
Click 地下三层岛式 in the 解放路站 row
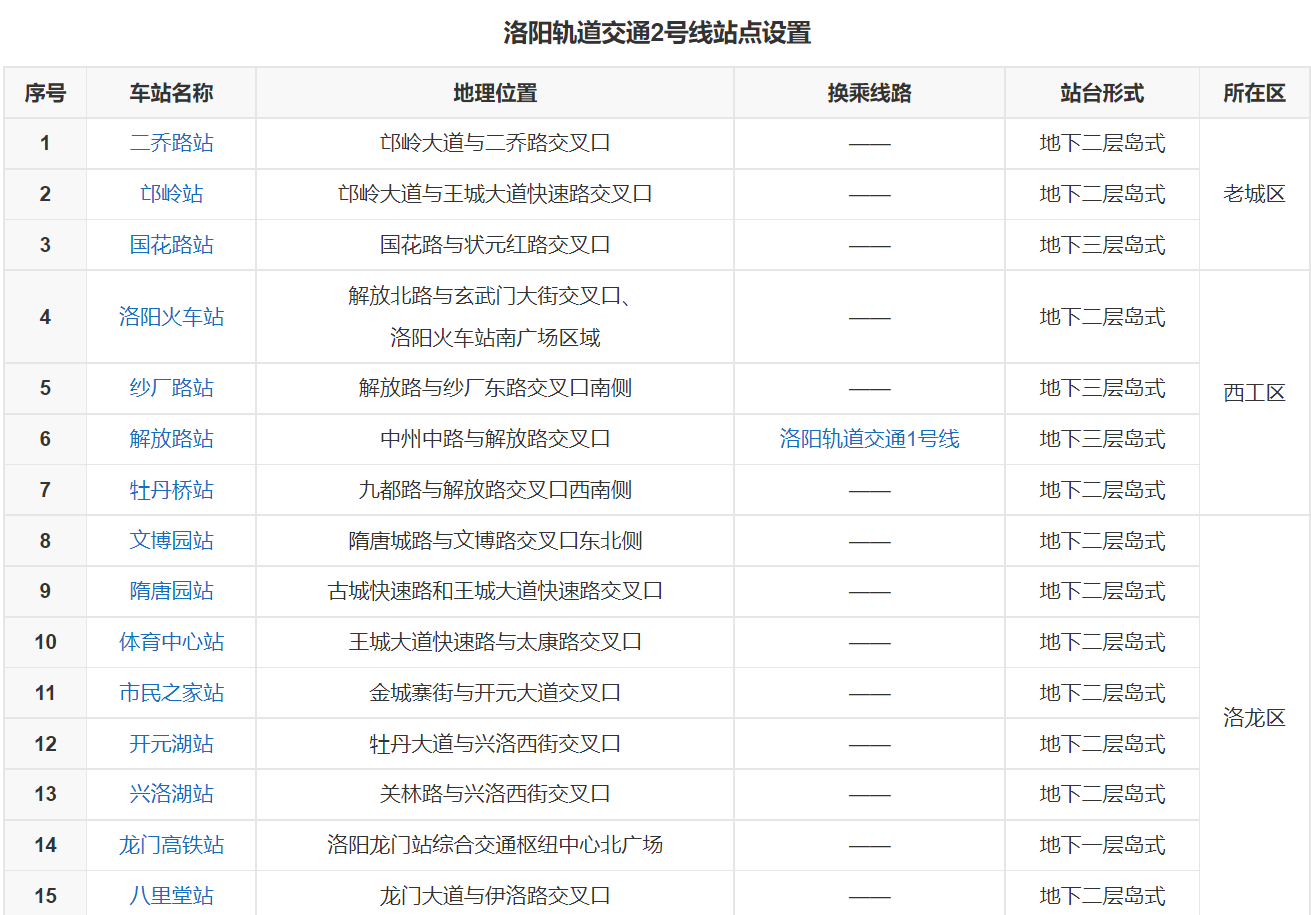click(x=1102, y=439)
